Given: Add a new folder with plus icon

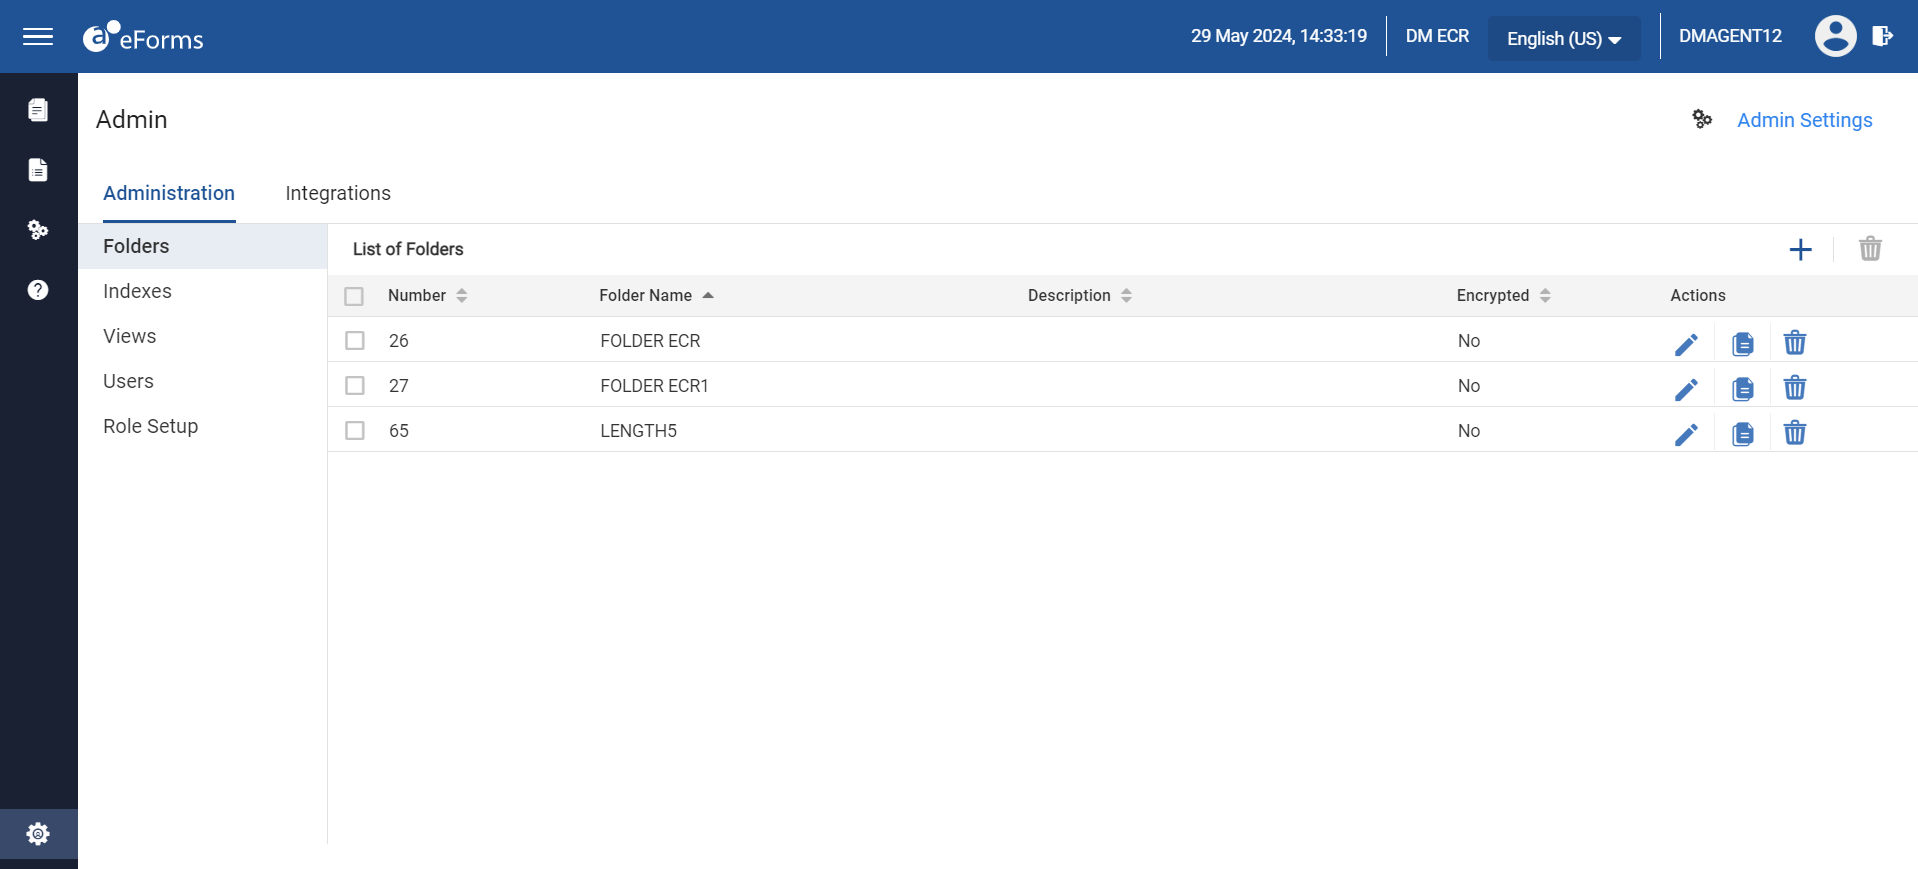Looking at the screenshot, I should point(1800,249).
